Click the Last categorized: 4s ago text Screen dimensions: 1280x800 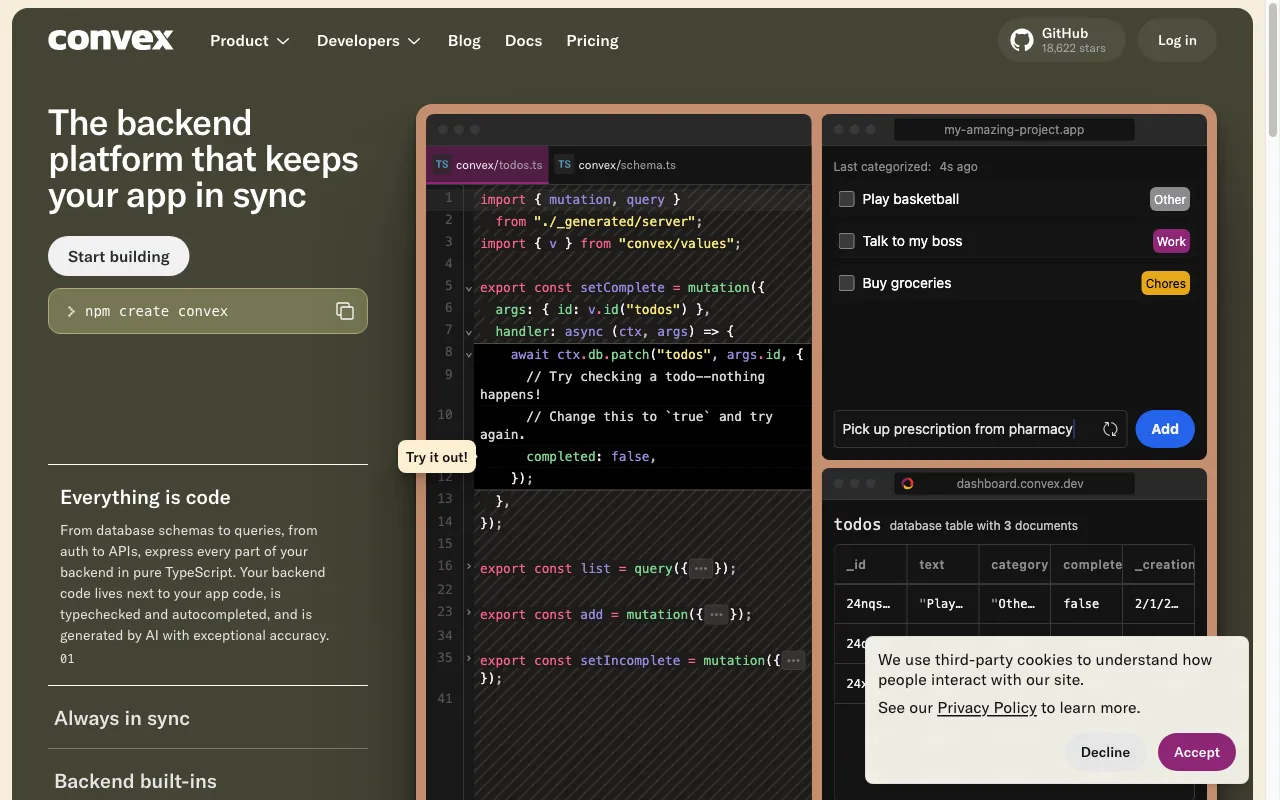point(906,167)
